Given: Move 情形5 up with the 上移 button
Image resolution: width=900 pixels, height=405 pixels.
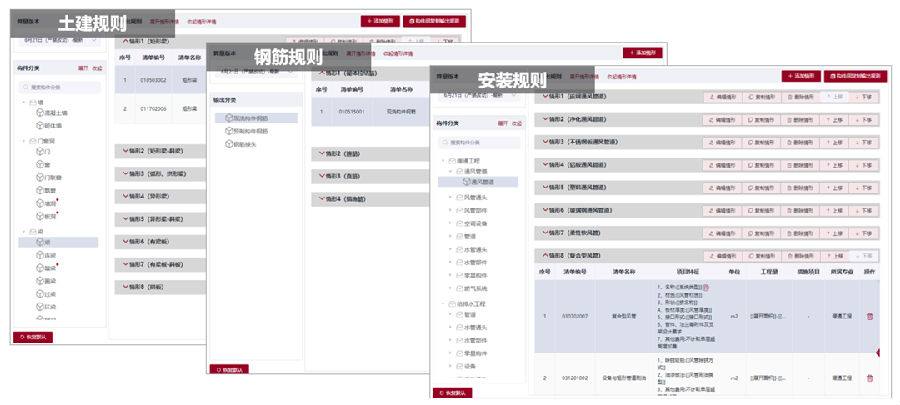Looking at the screenshot, I should pos(834,187).
